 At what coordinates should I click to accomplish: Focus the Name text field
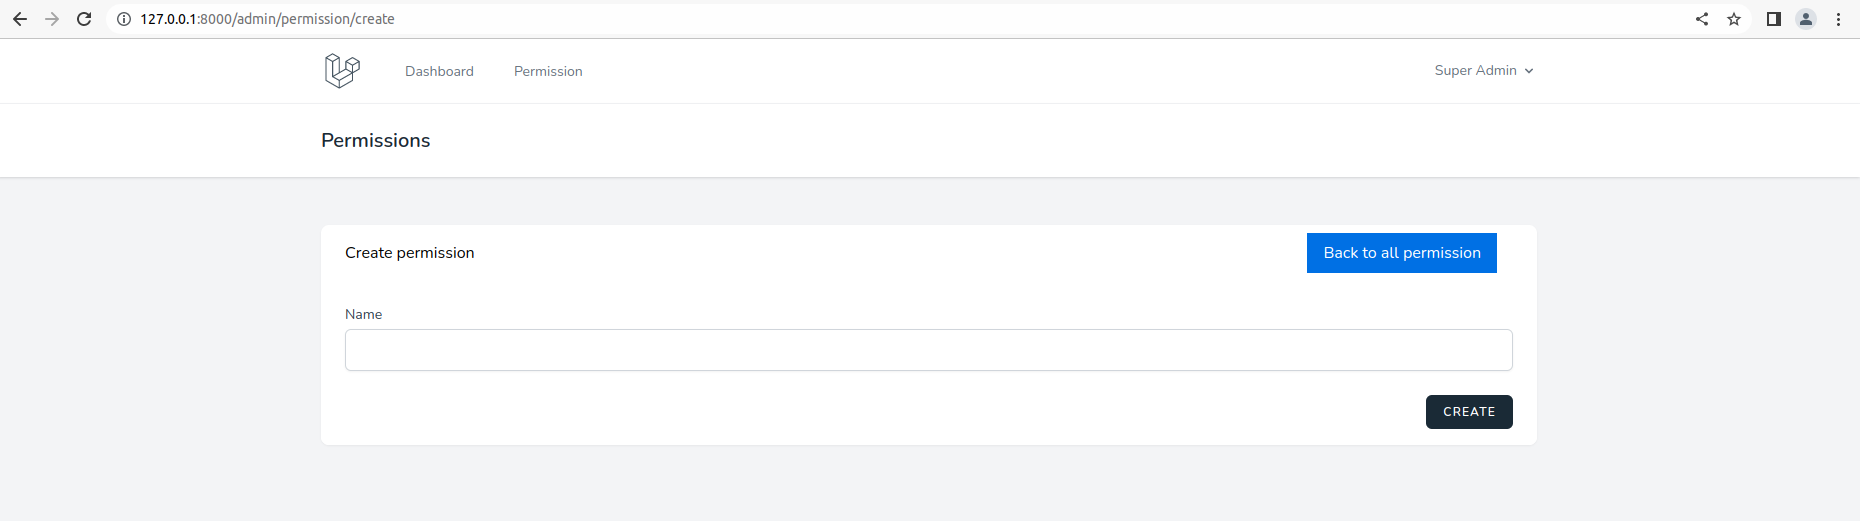pyautogui.click(x=928, y=350)
